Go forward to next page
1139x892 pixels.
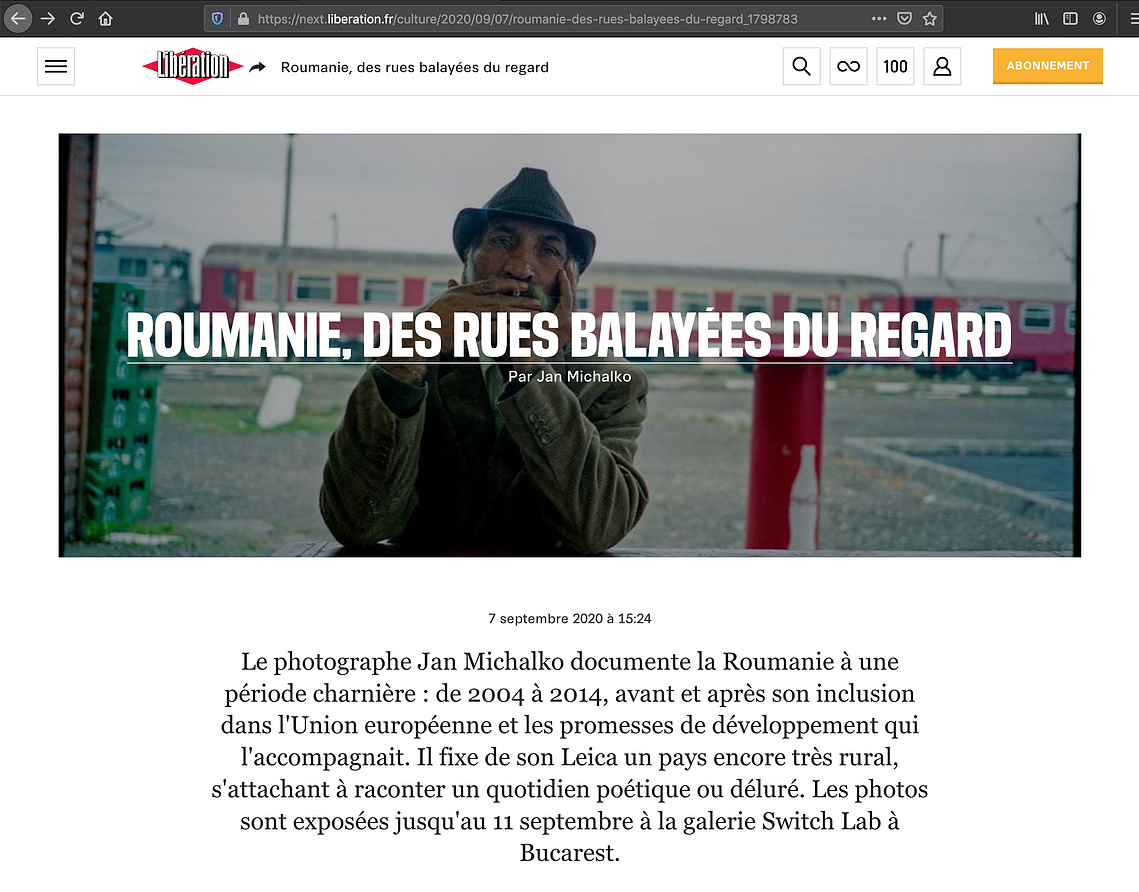pos(48,19)
